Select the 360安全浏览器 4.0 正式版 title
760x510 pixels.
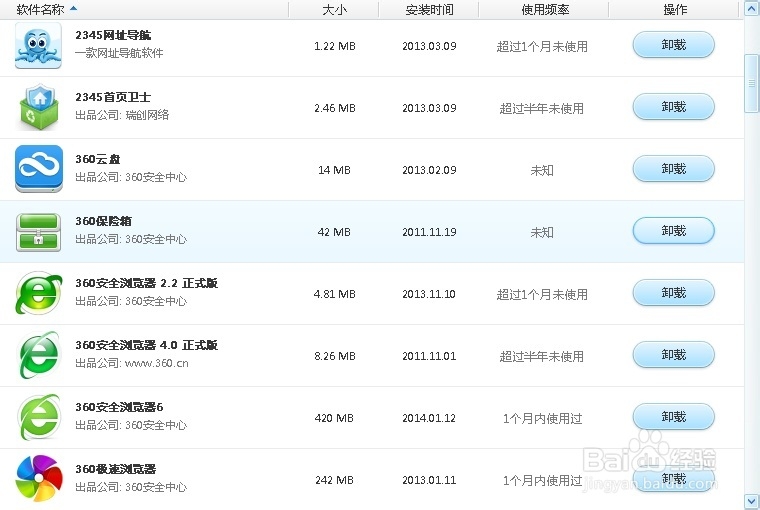pos(146,345)
